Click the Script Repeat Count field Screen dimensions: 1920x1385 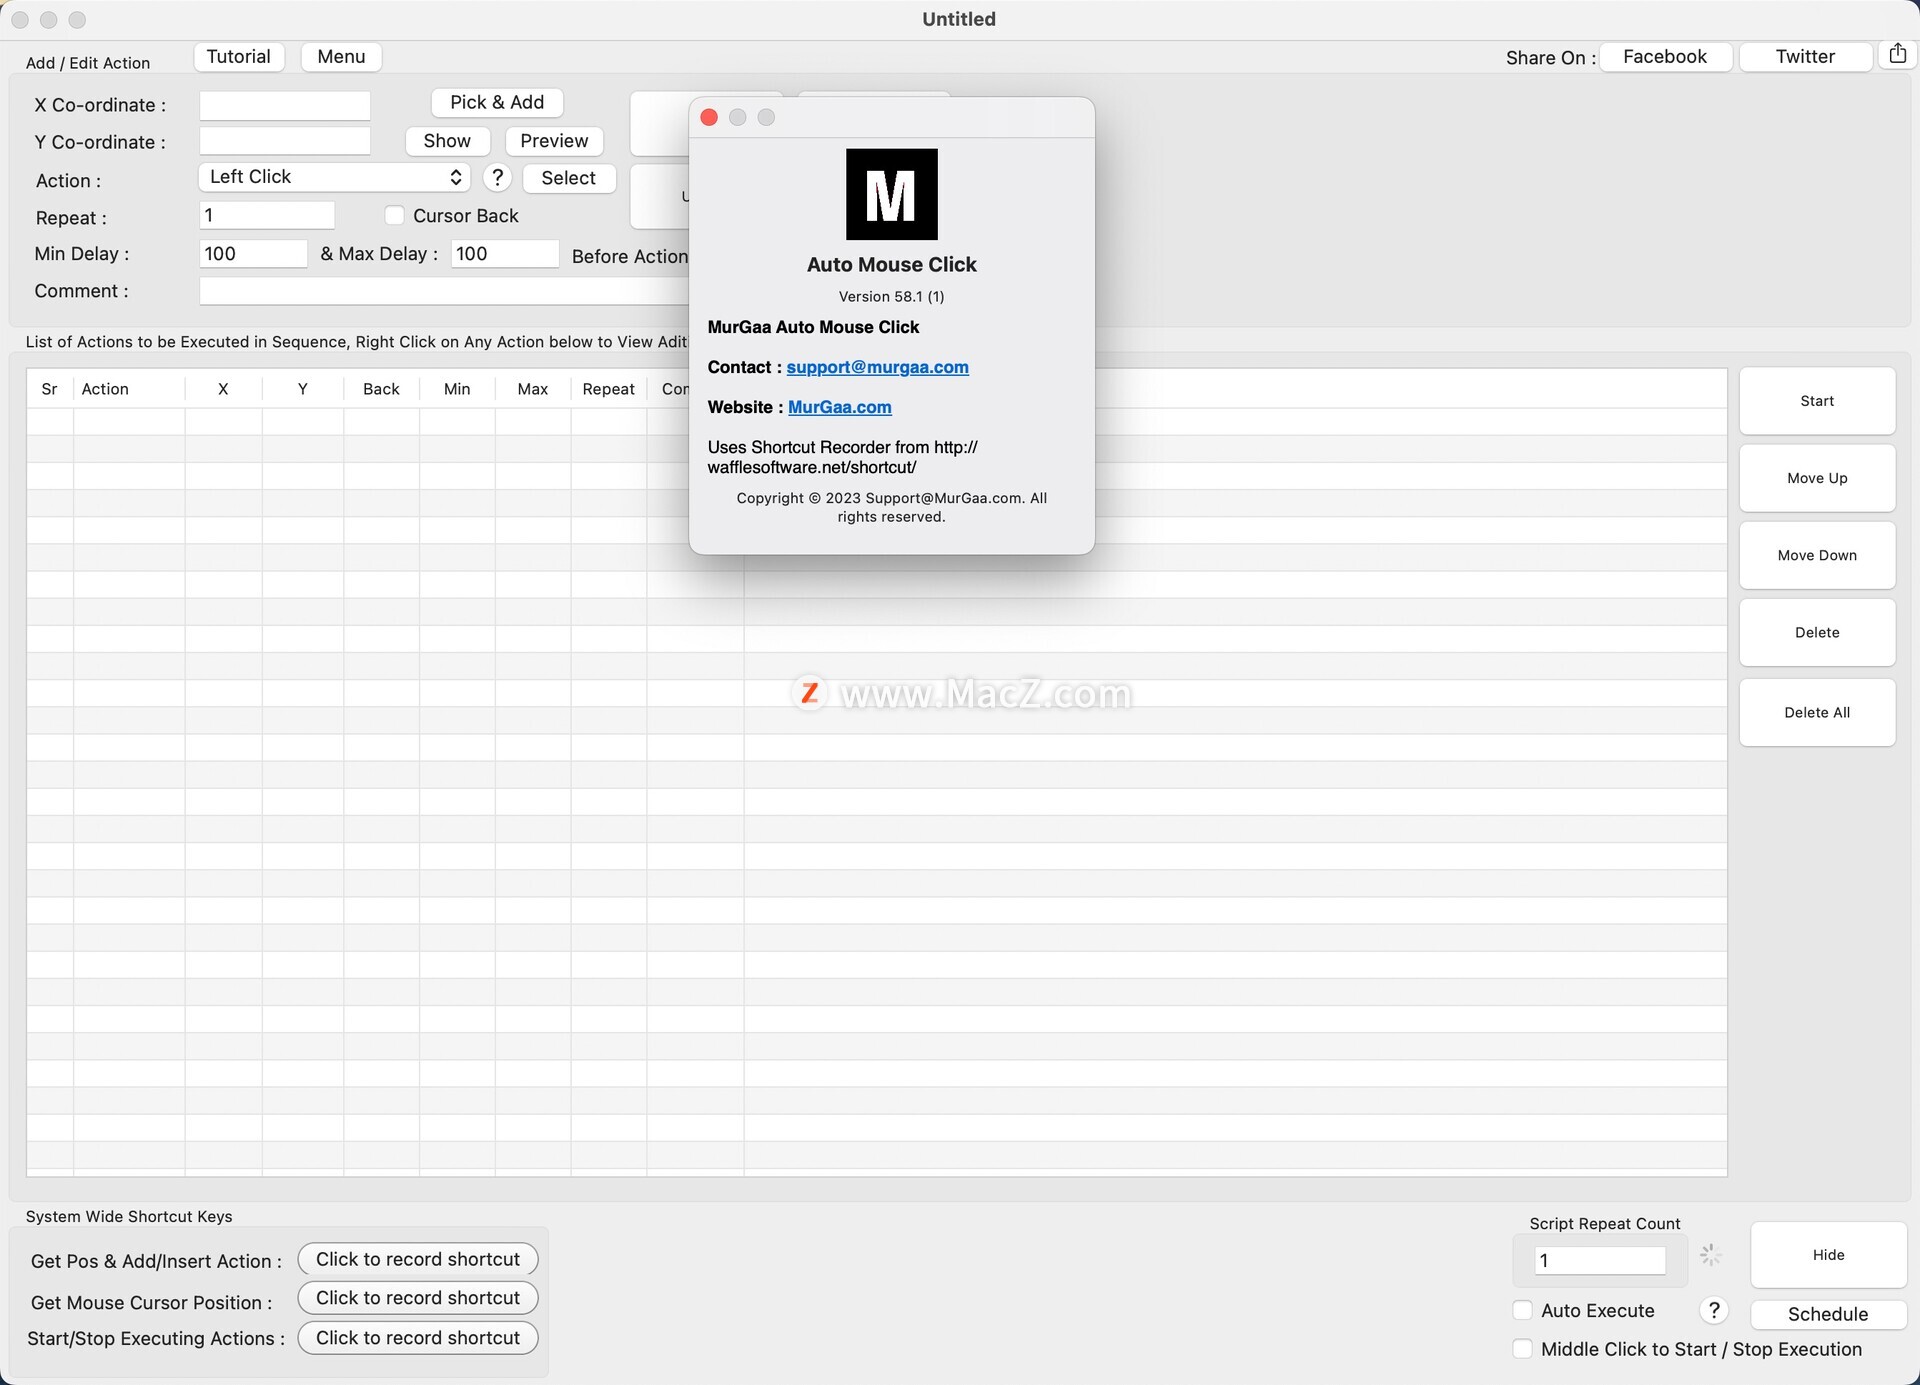[1600, 1261]
